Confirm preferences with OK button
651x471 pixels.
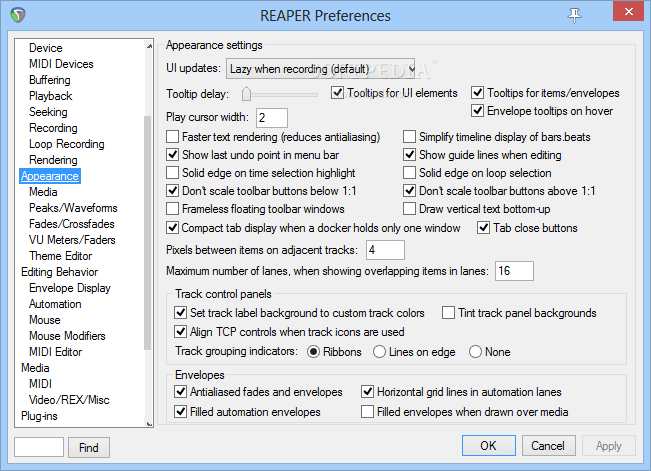tap(489, 446)
